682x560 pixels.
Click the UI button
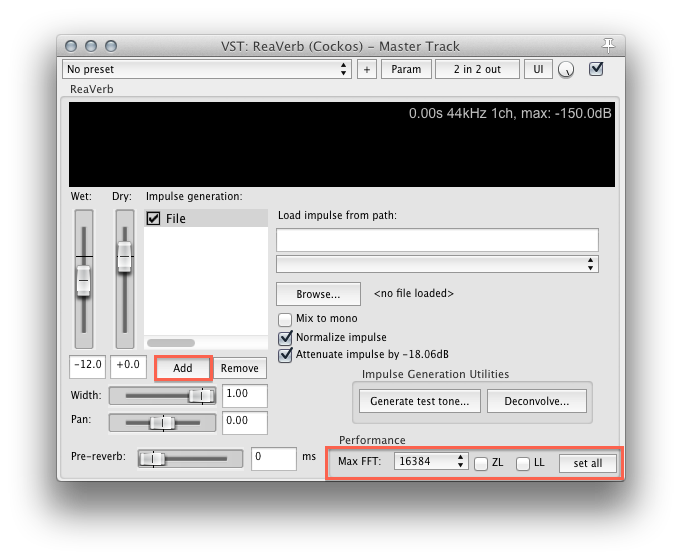pyautogui.click(x=538, y=70)
